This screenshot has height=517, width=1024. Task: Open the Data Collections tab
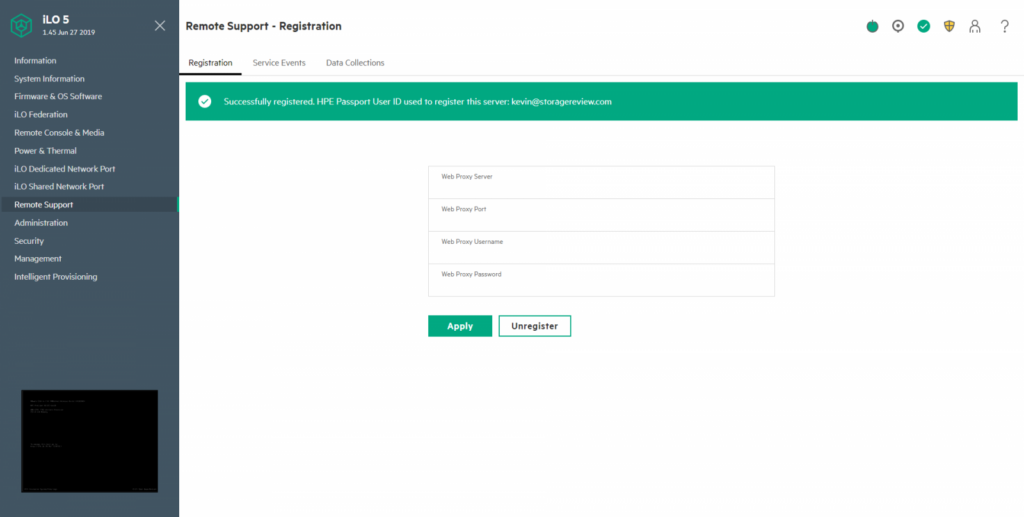click(355, 63)
